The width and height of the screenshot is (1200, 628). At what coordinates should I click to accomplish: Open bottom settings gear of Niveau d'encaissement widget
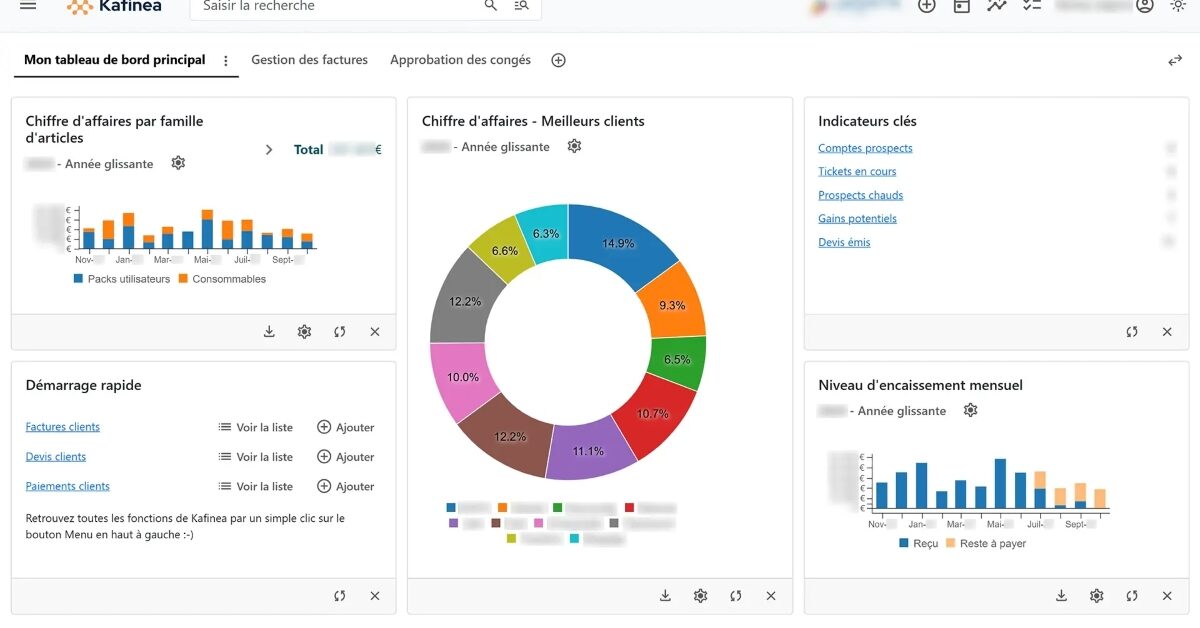point(1096,596)
